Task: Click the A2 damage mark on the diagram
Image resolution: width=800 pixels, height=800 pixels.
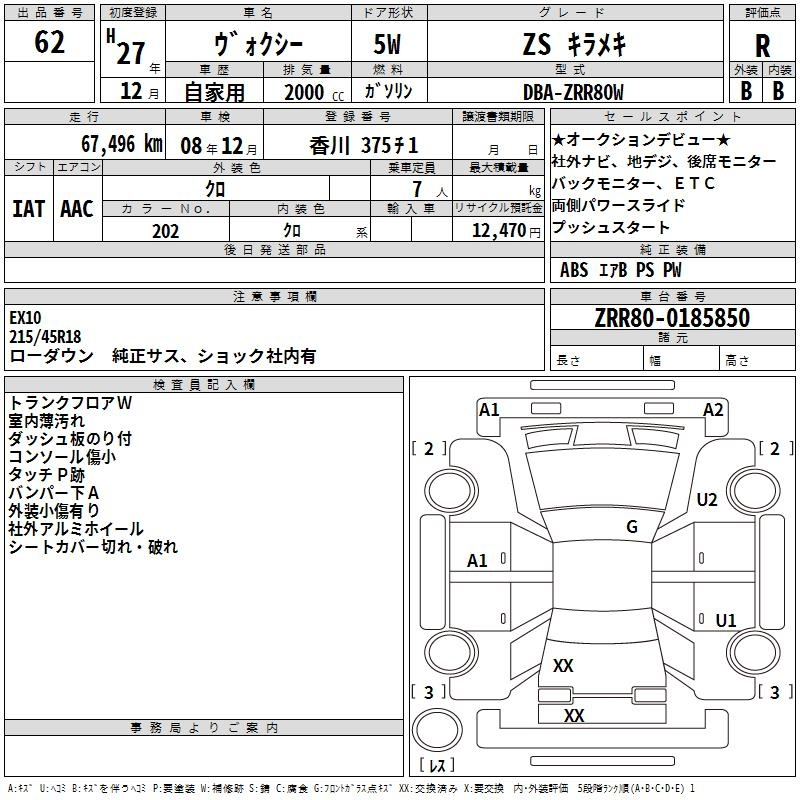Action: tap(713, 410)
